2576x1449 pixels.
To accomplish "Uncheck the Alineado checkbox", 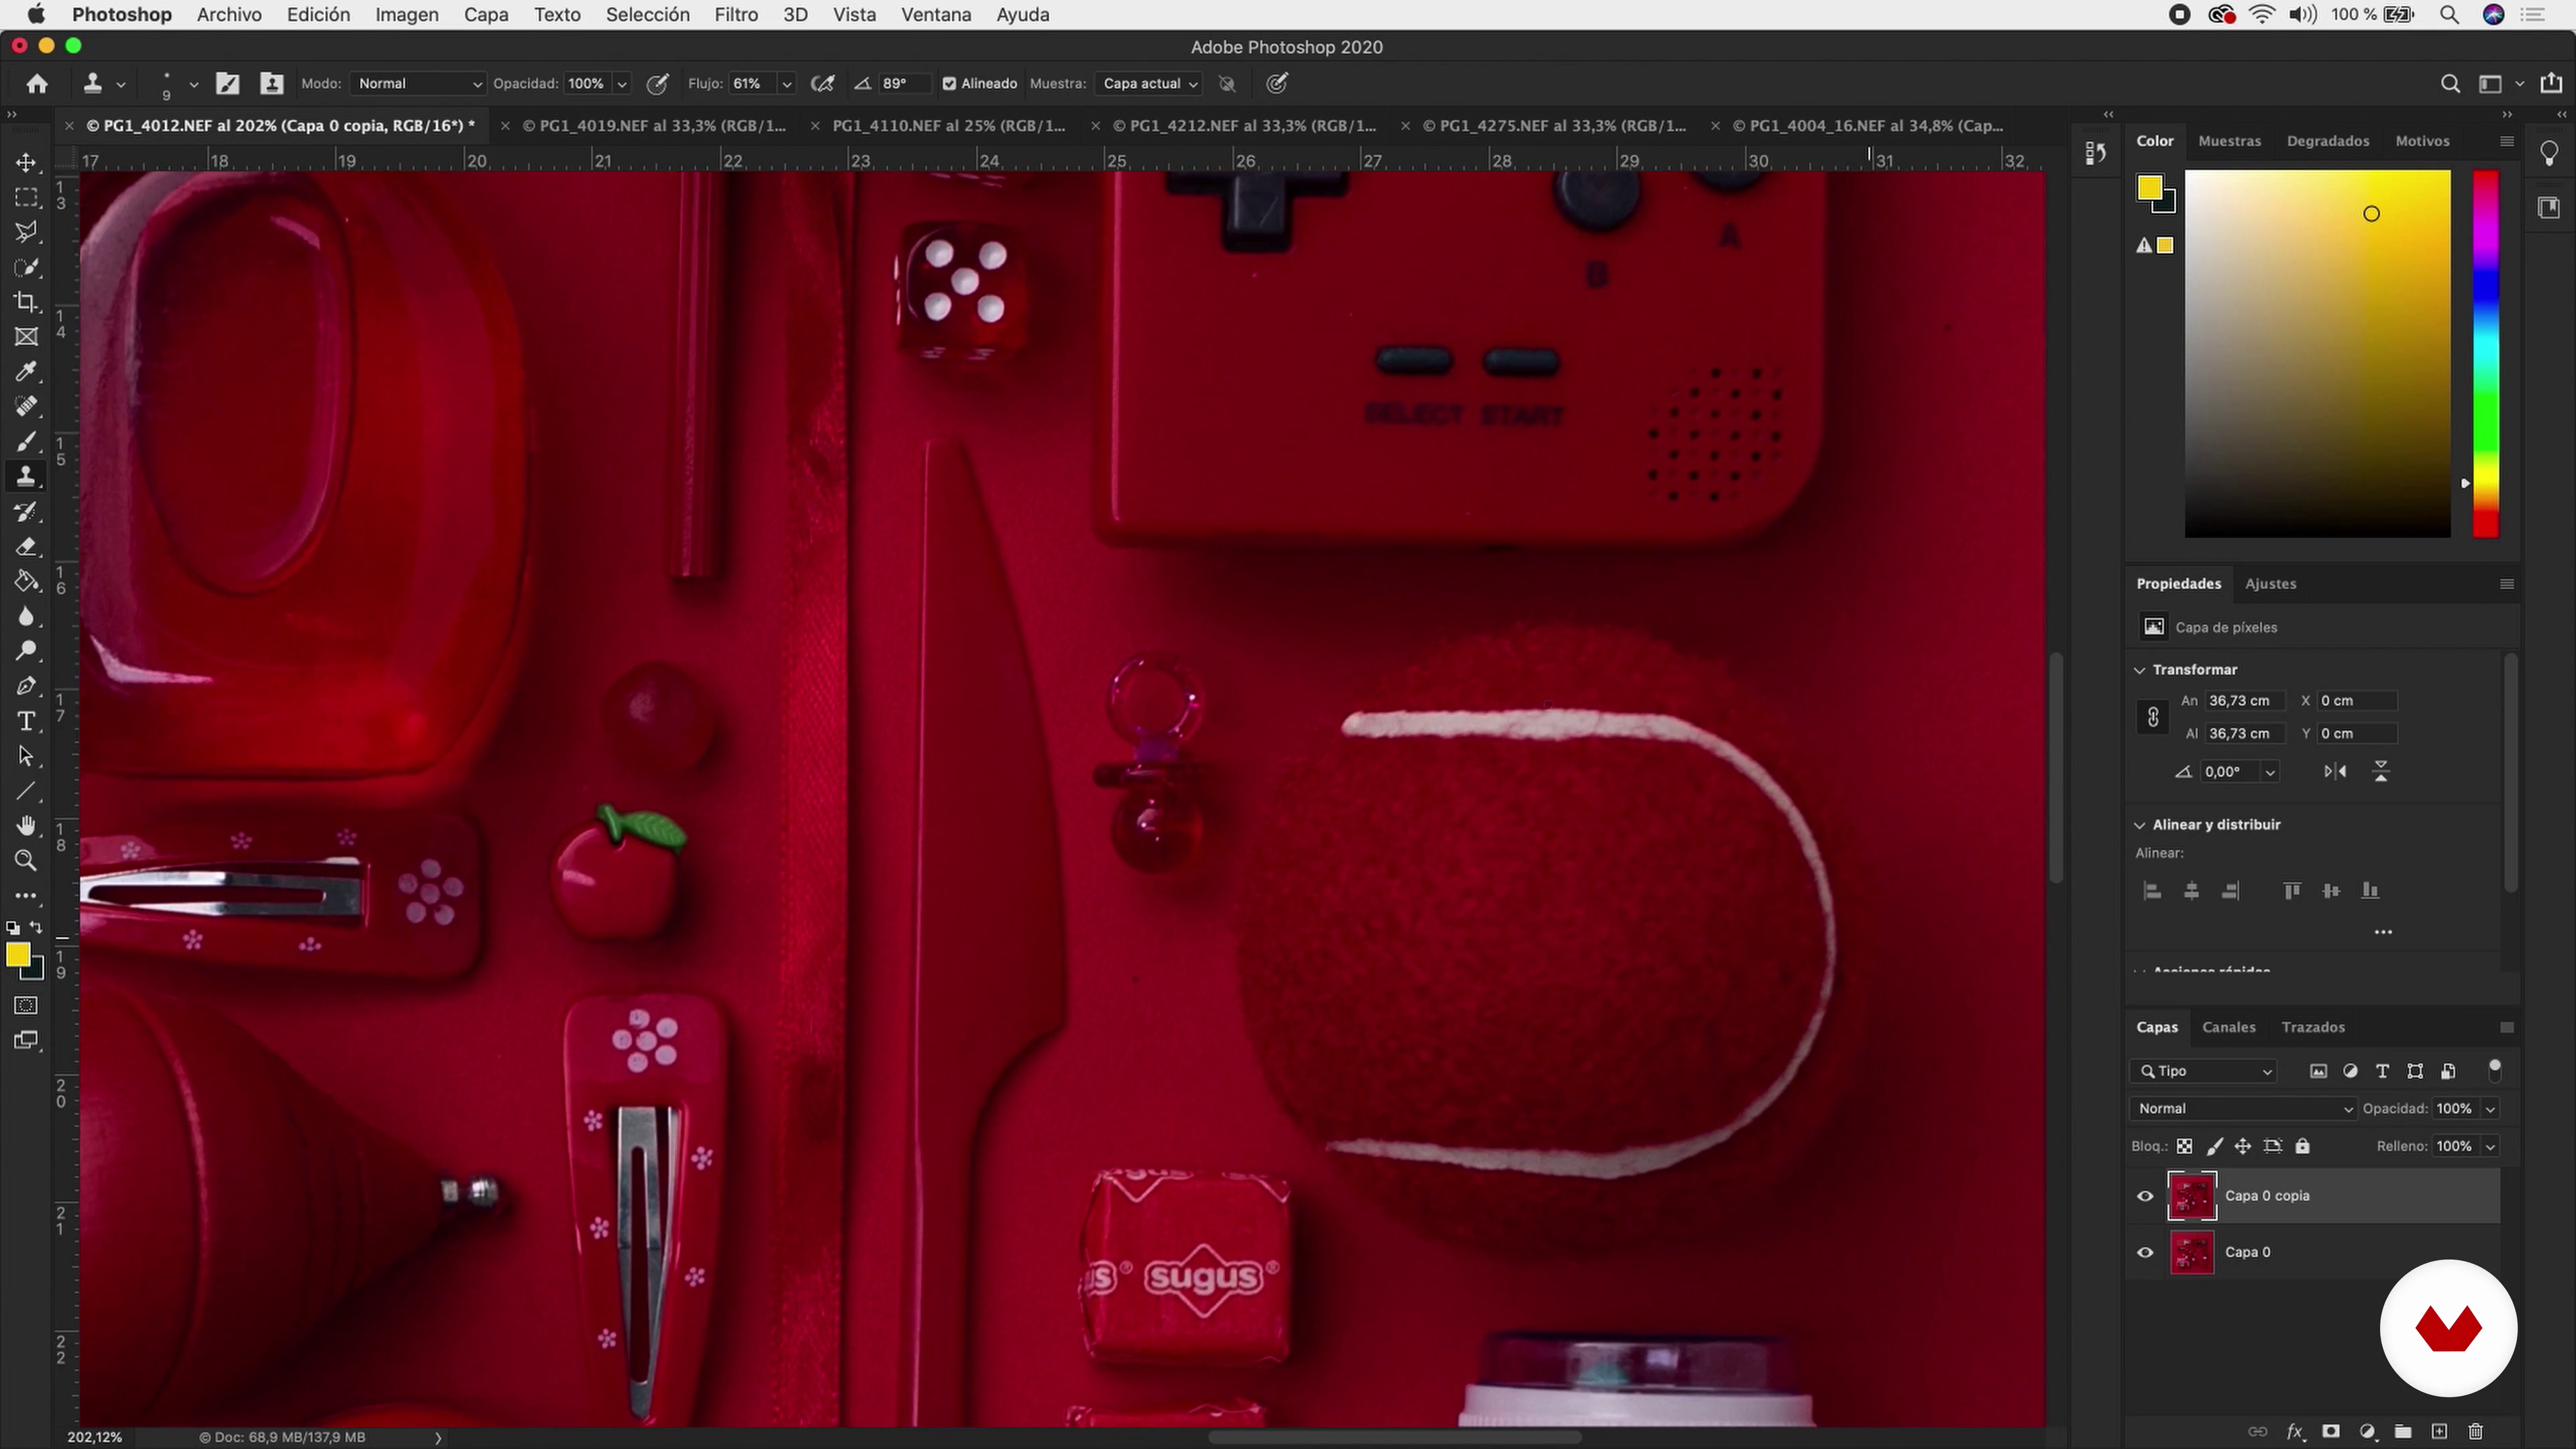I will [949, 84].
